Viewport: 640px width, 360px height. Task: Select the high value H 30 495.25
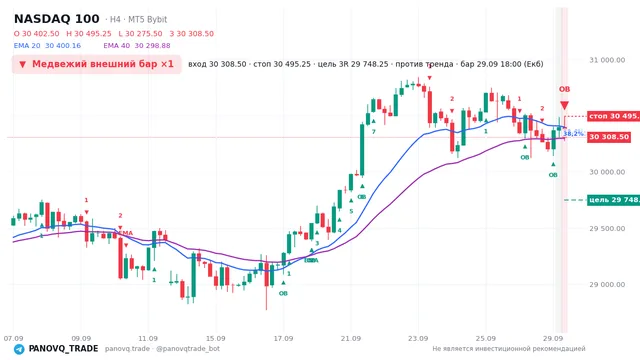(x=89, y=33)
